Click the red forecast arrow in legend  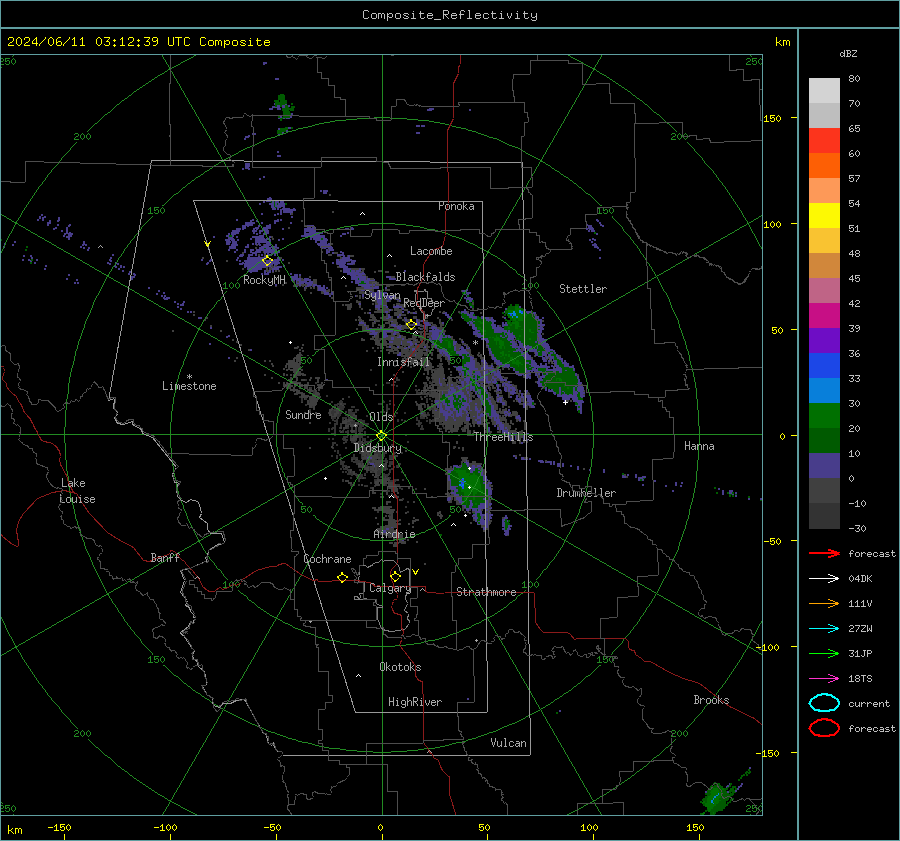pyautogui.click(x=824, y=553)
